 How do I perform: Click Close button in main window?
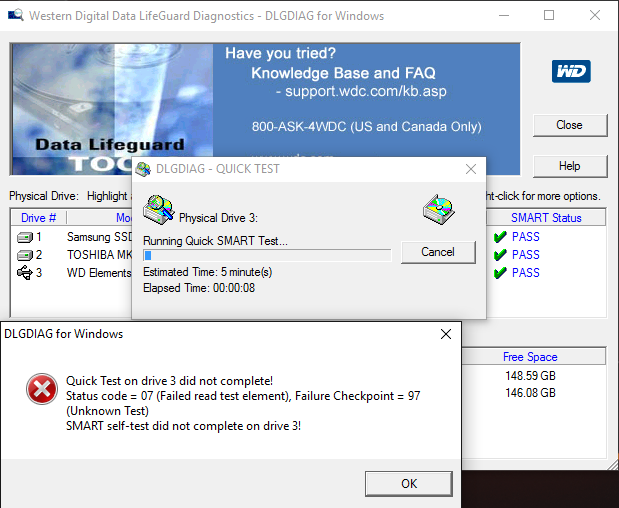(569, 125)
